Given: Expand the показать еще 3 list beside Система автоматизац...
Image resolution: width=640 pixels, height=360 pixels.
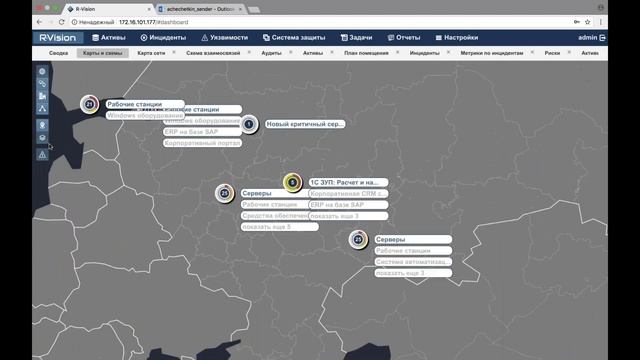Looking at the screenshot, I should [x=413, y=273].
